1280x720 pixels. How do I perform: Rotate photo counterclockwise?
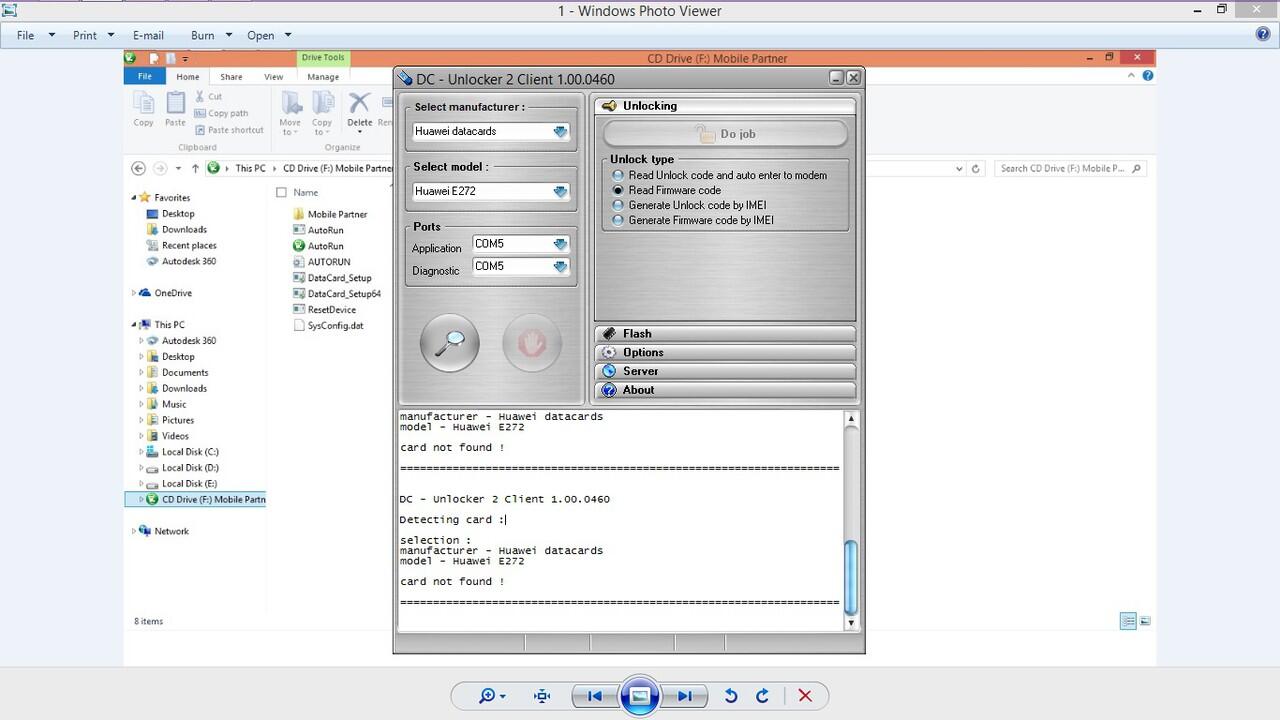(731, 696)
